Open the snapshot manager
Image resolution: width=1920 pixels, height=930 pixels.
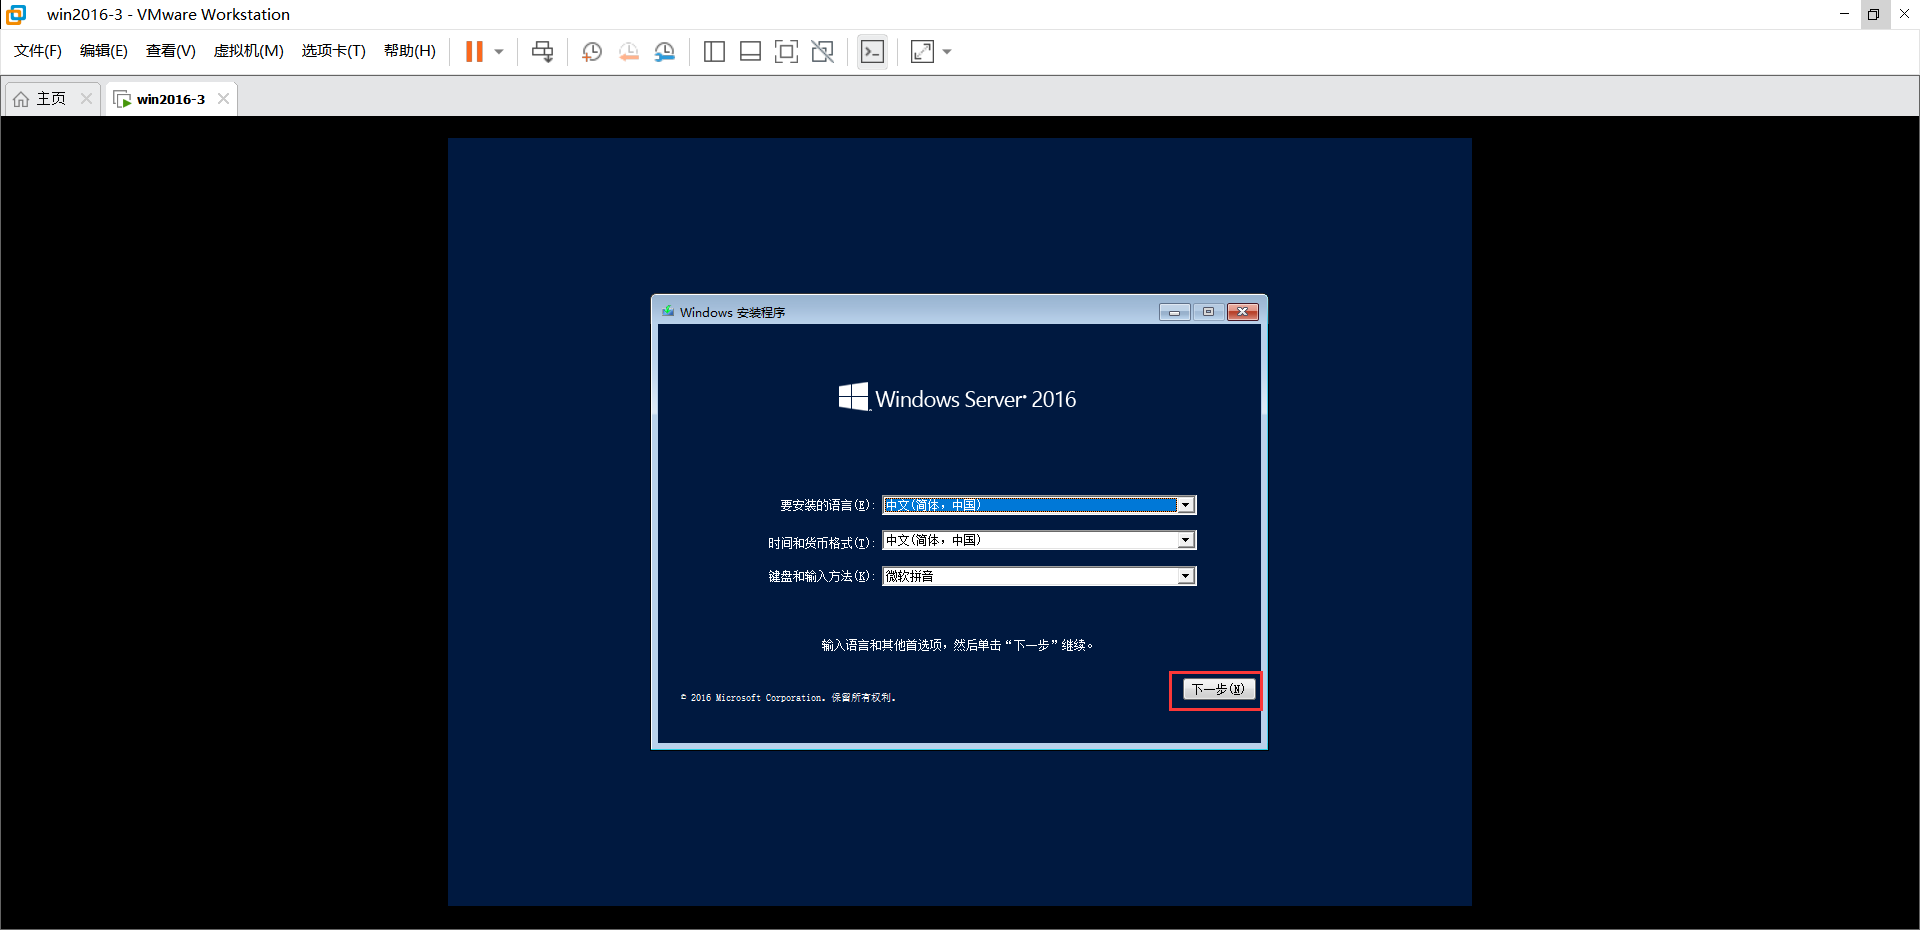click(665, 51)
